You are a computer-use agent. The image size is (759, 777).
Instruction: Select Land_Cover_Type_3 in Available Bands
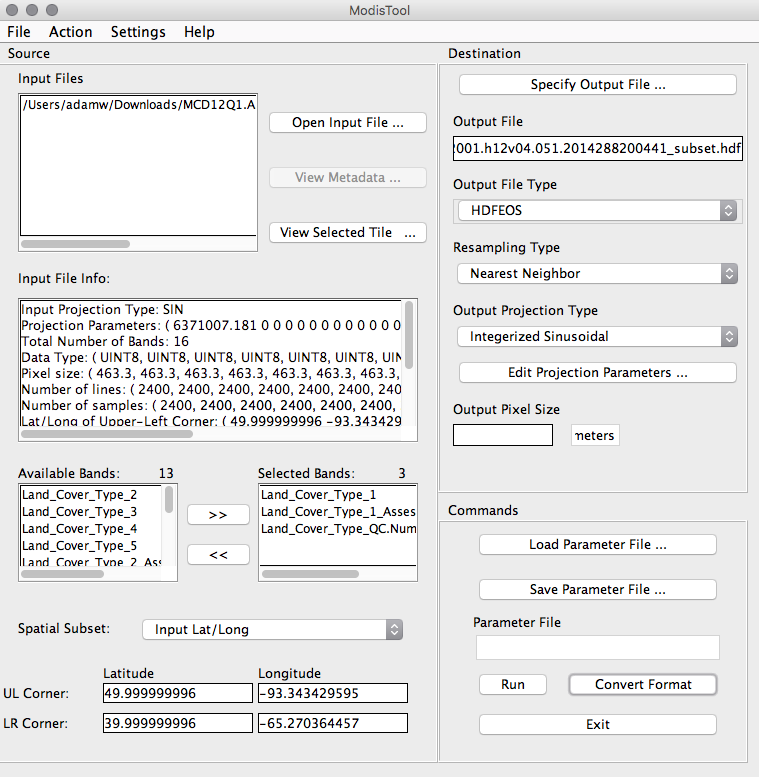point(79,511)
